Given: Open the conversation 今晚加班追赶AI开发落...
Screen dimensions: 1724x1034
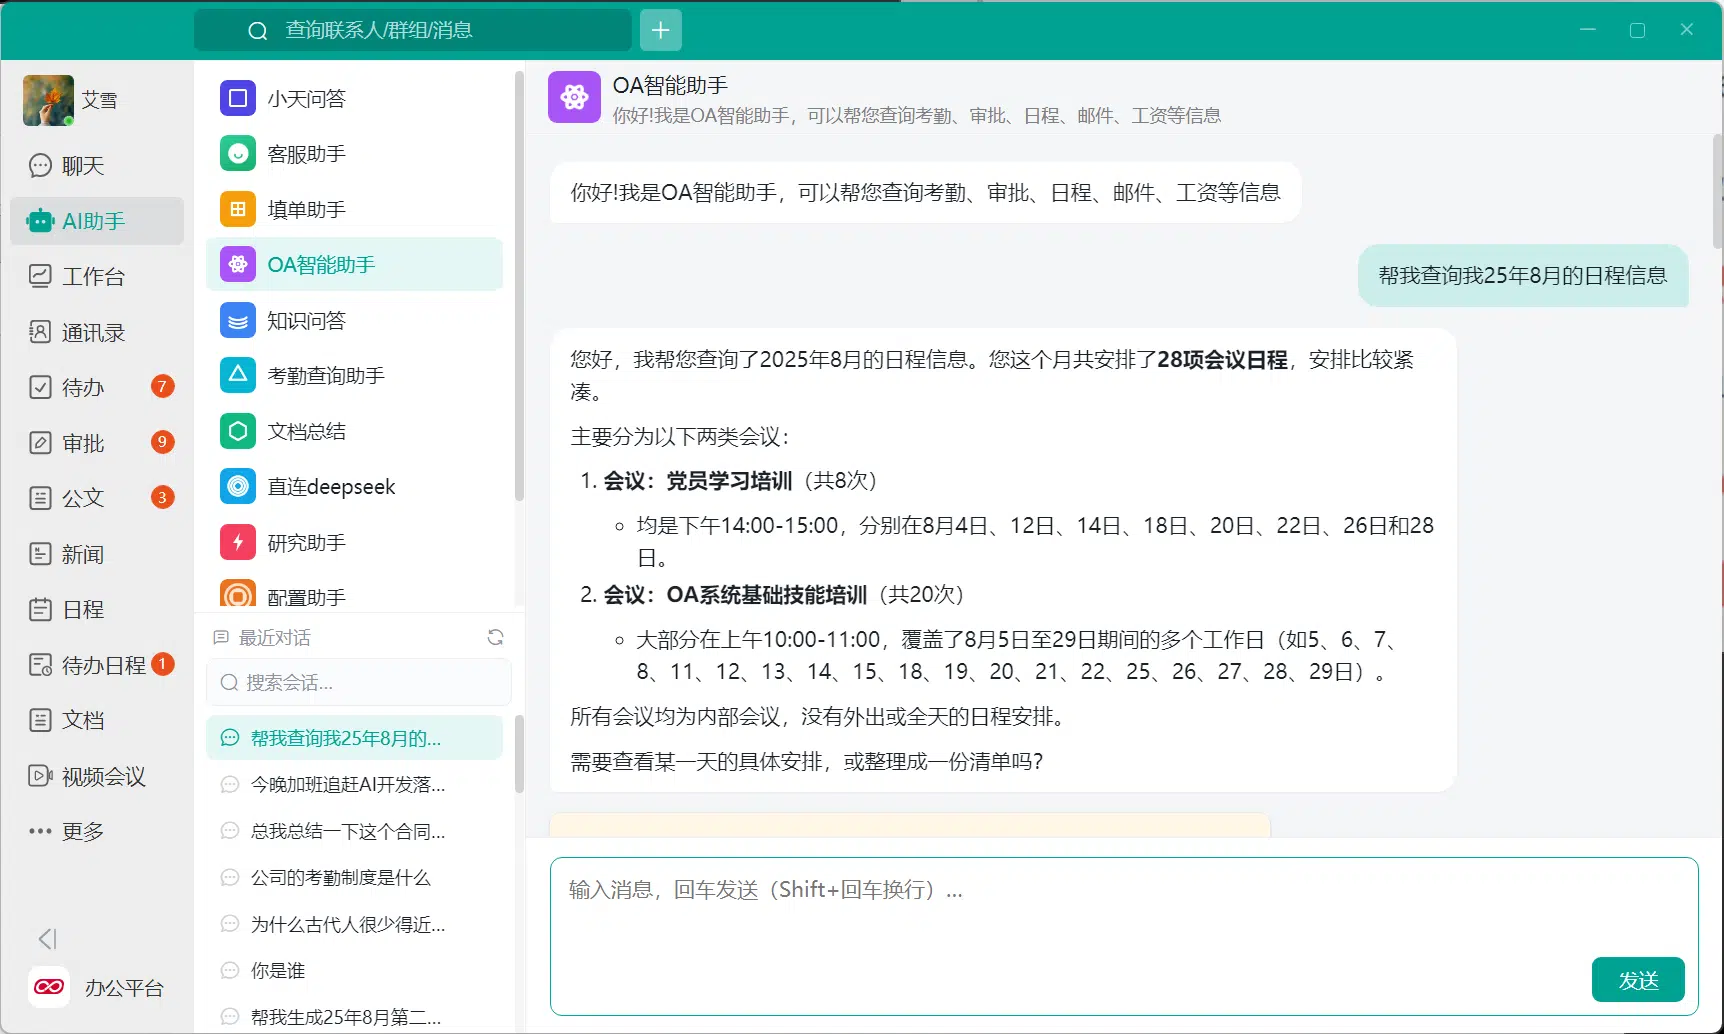Looking at the screenshot, I should point(354,785).
